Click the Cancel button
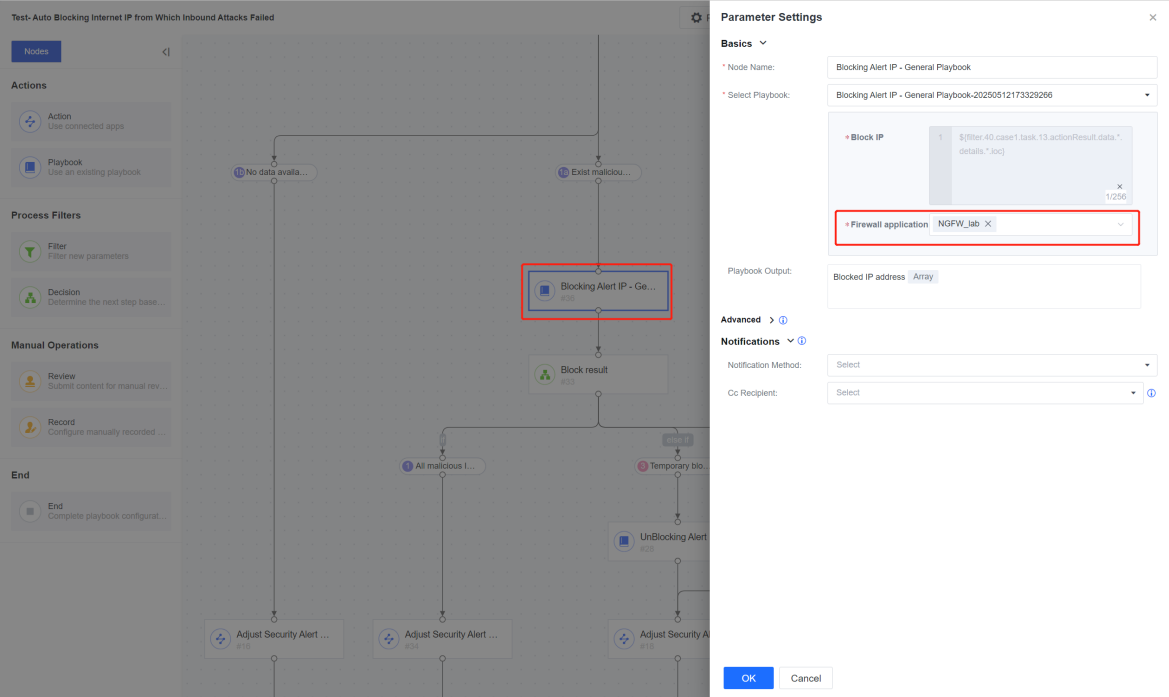1169x697 pixels. (x=806, y=678)
